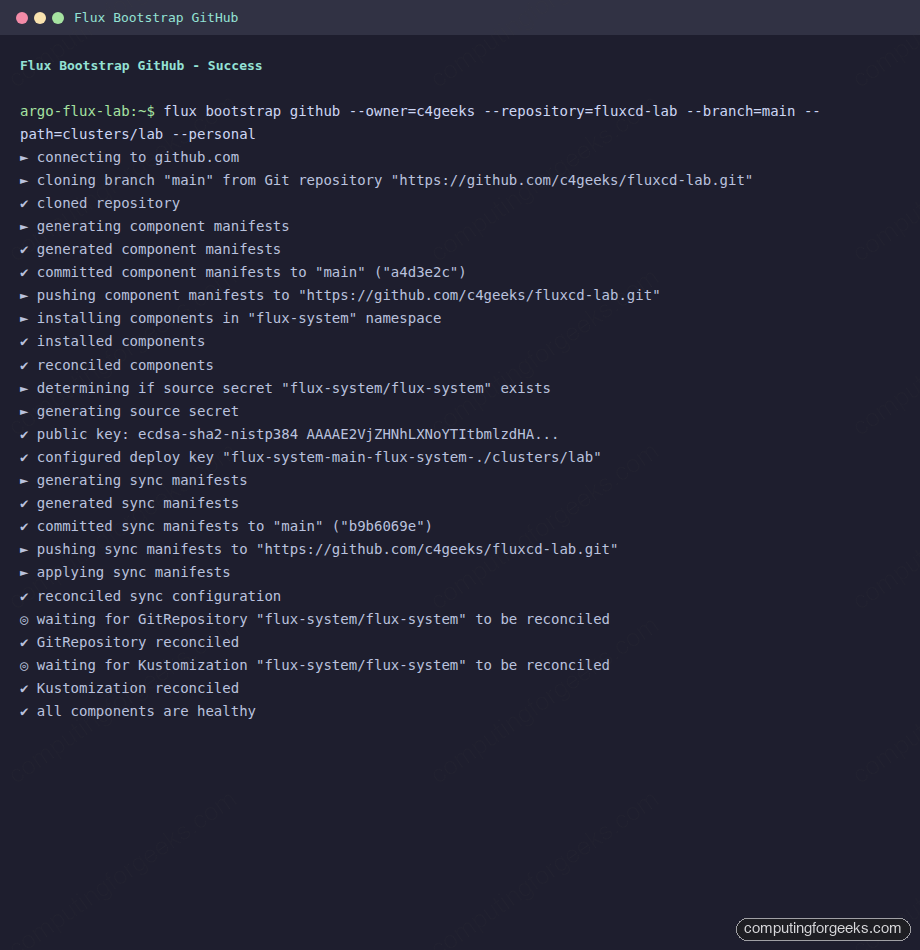This screenshot has width=920, height=950.
Task: Click the arrow marker before 'connecting to github.com'
Action: click(24, 158)
